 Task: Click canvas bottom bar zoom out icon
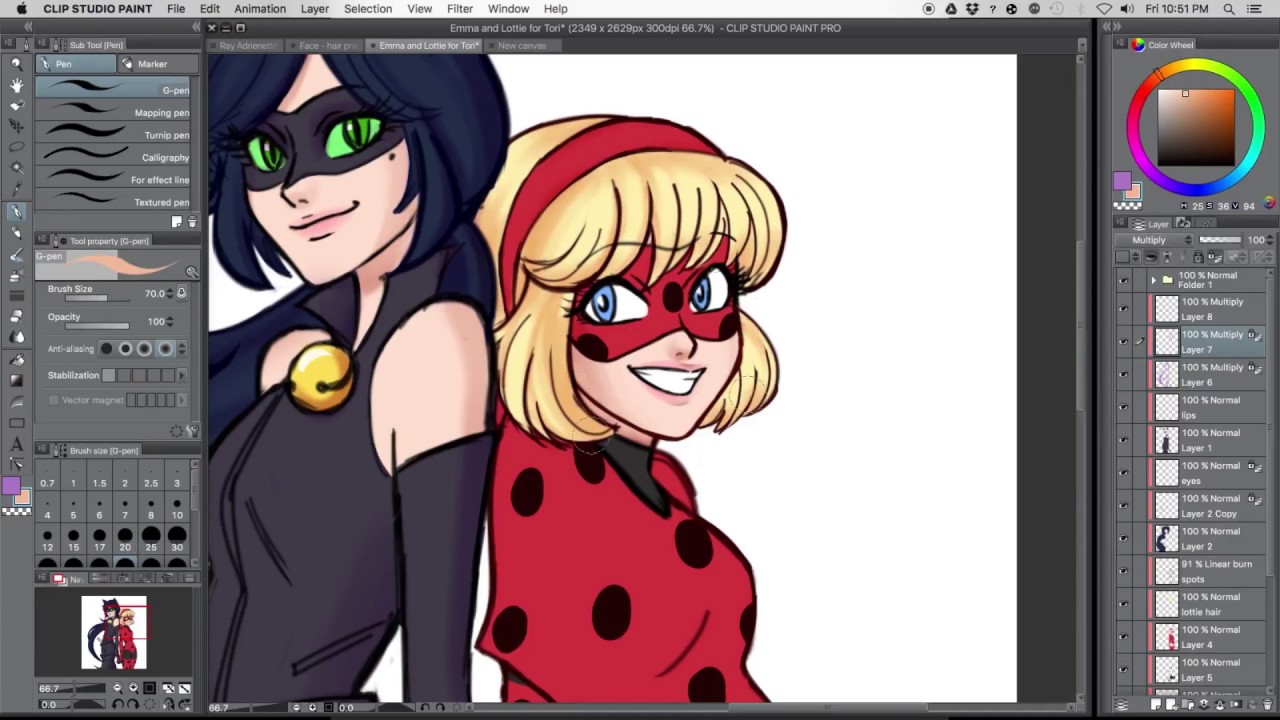(295, 707)
